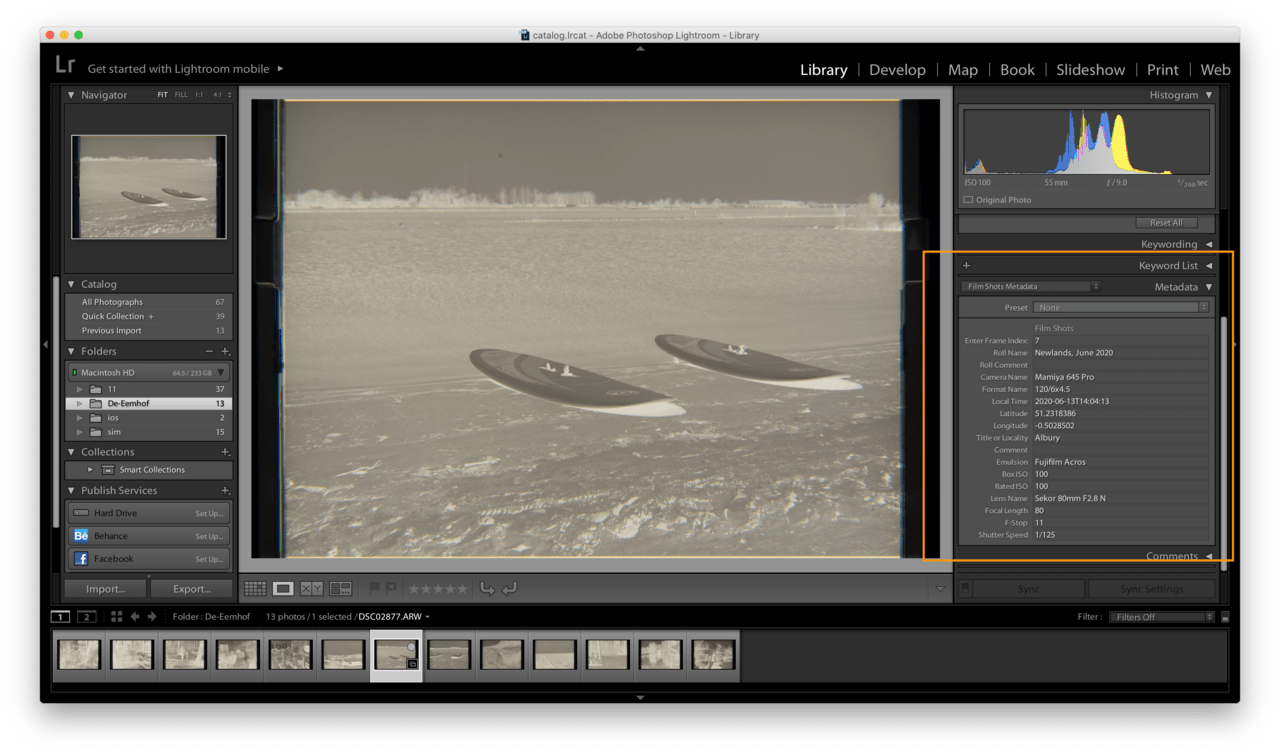Open the Book module

(1017, 70)
